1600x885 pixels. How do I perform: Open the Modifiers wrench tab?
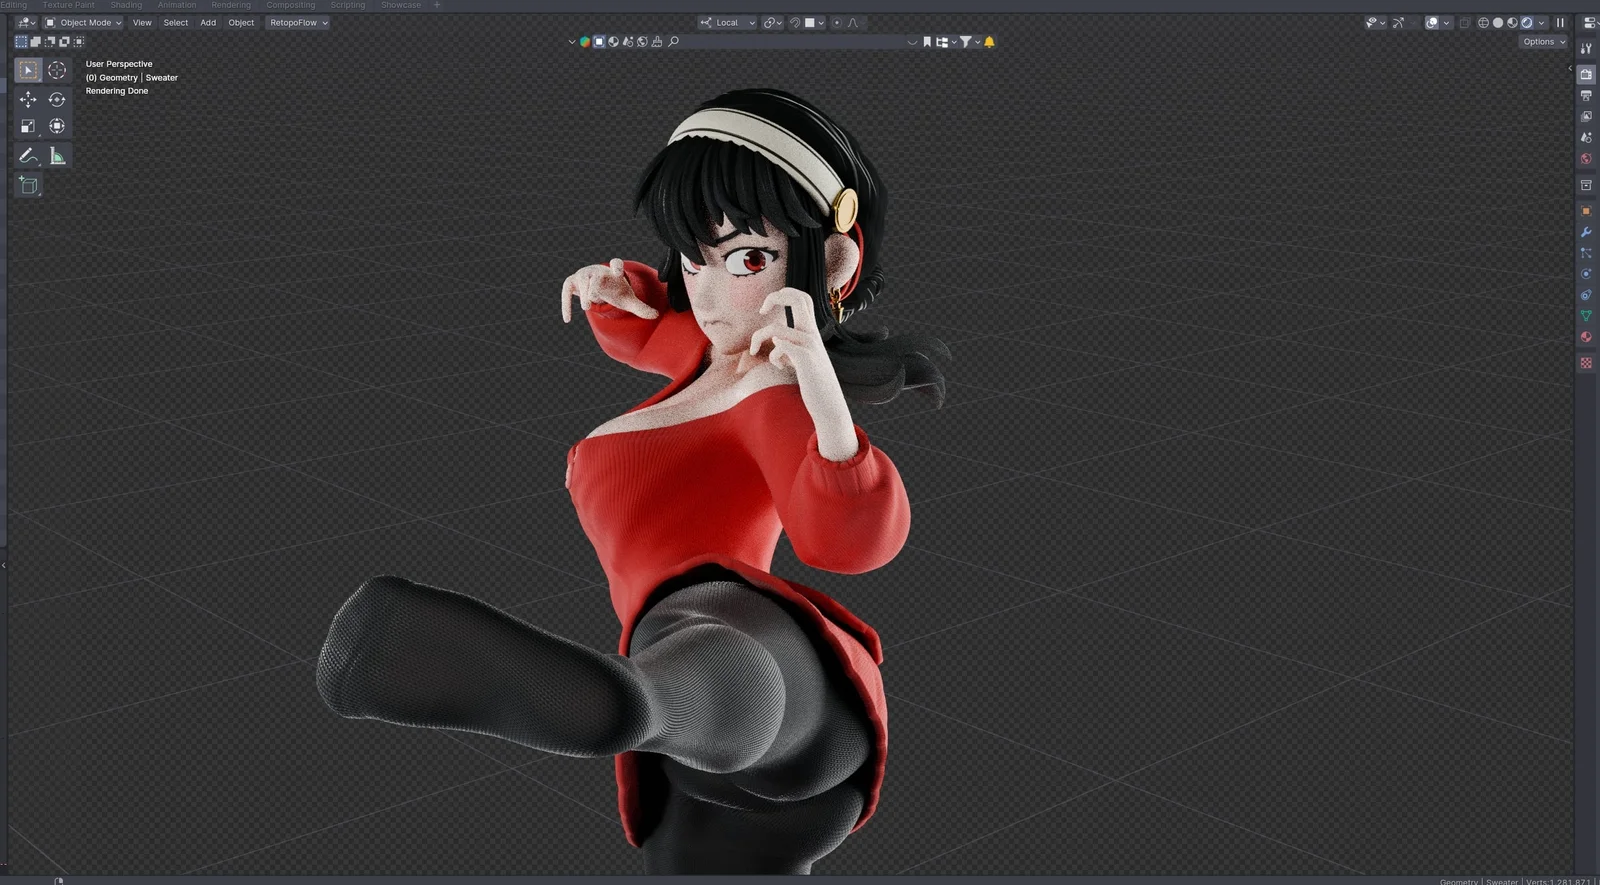point(1586,232)
